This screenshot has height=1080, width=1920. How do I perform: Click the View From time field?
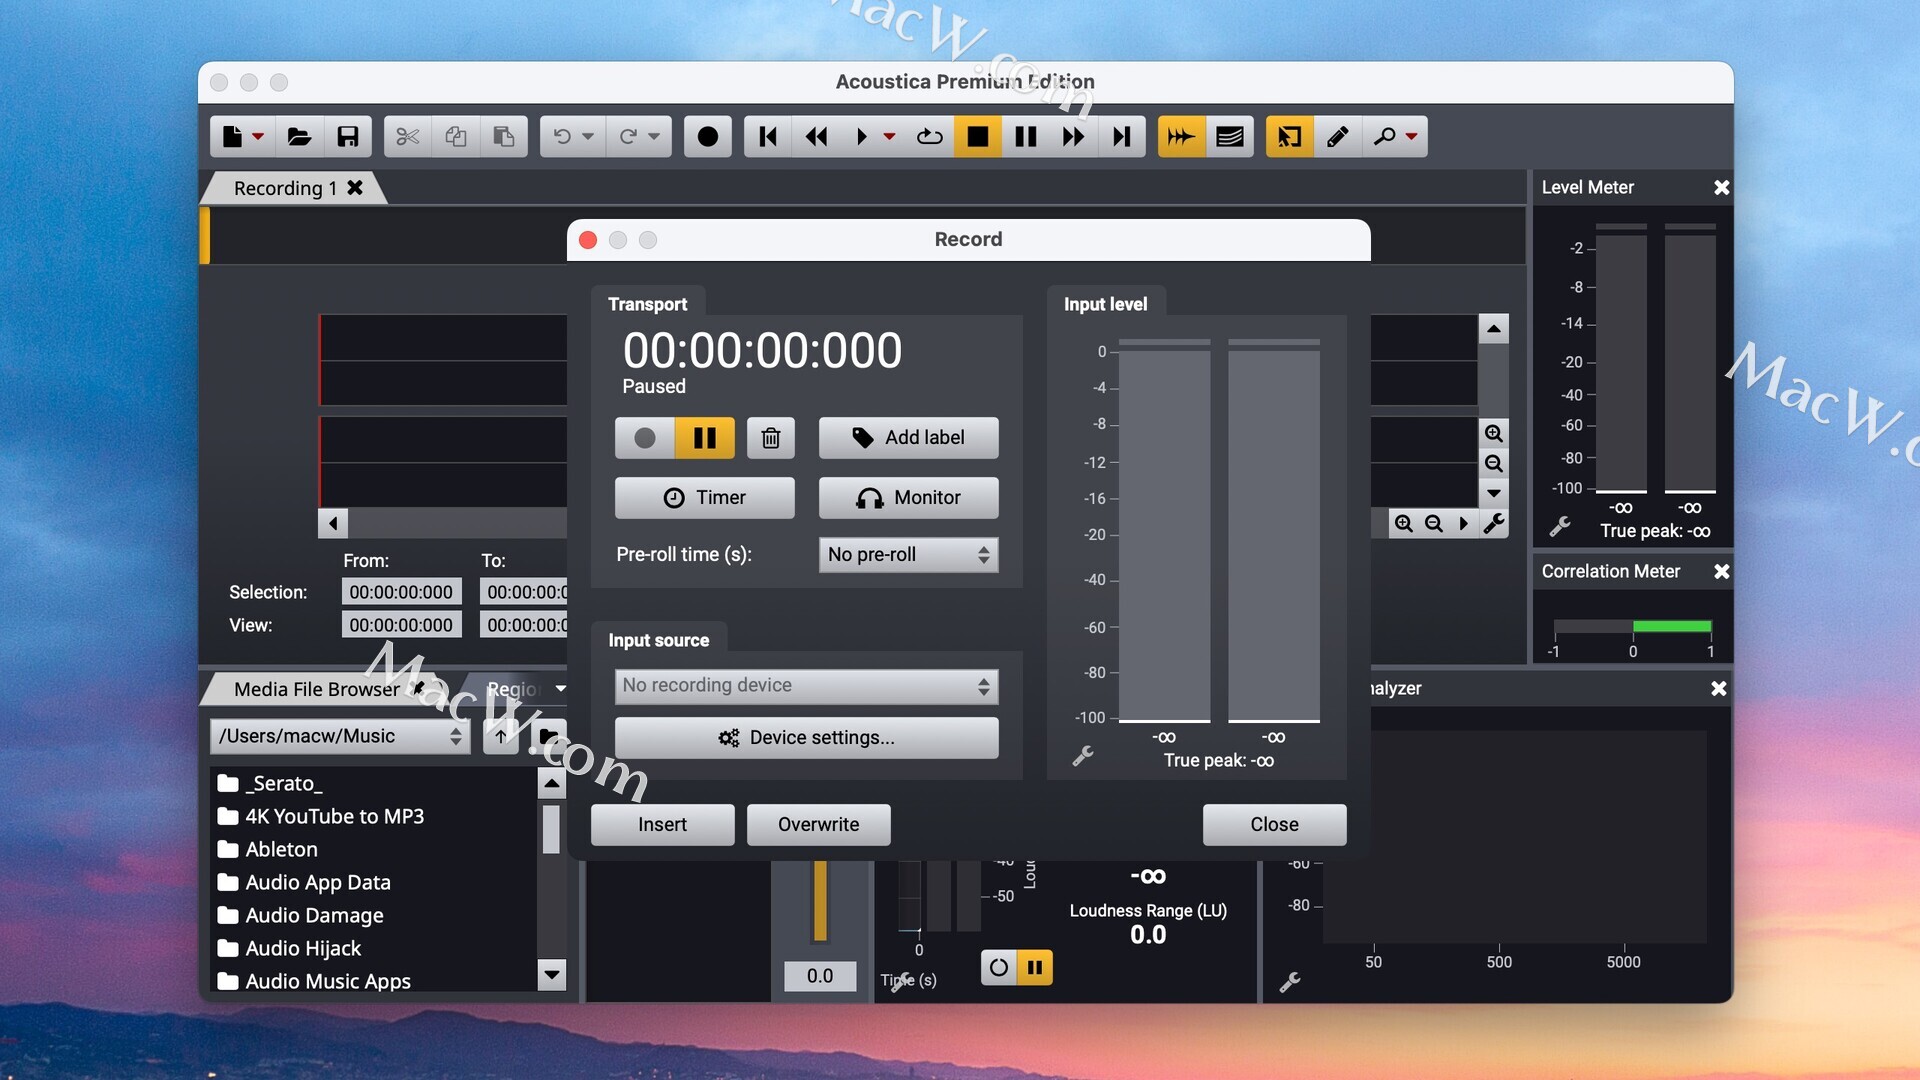[401, 625]
